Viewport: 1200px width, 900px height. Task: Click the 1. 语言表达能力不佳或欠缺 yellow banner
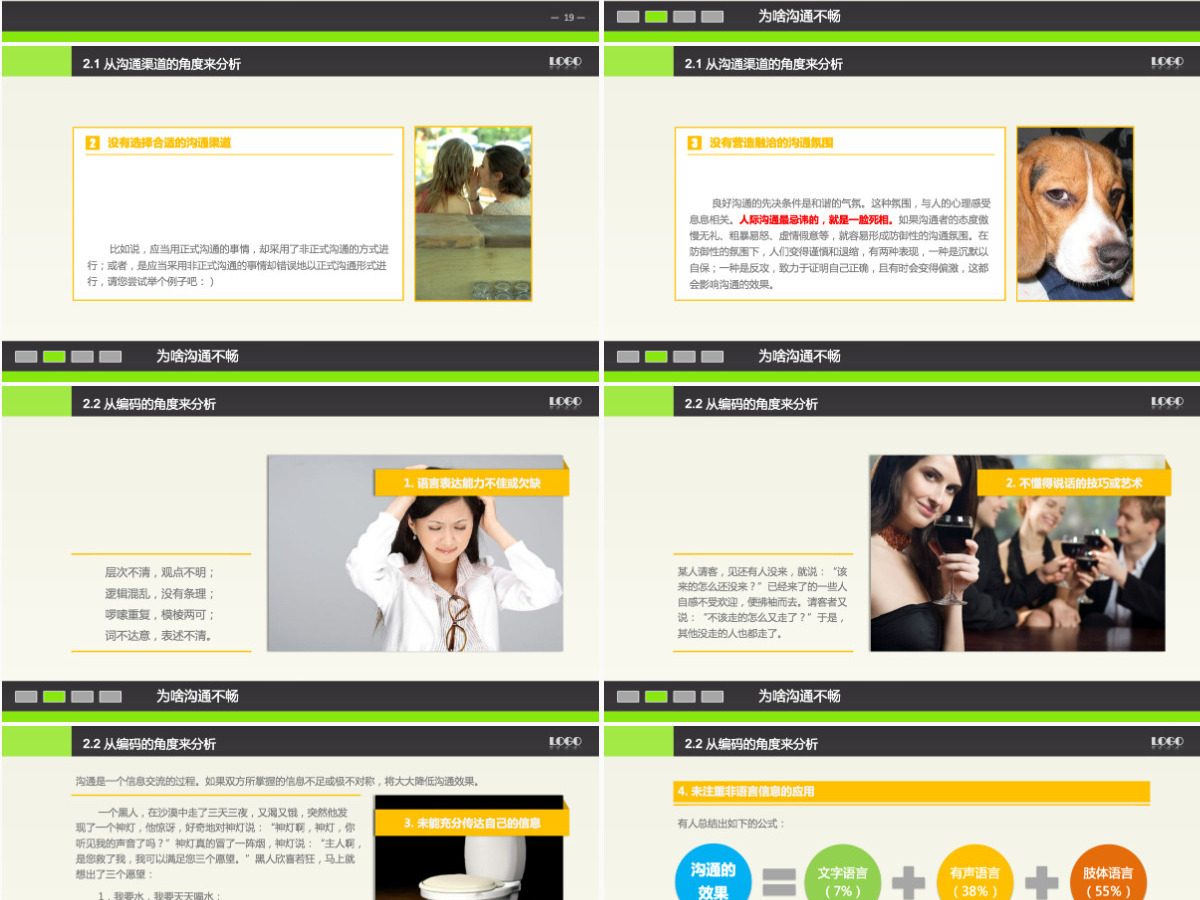point(471,483)
